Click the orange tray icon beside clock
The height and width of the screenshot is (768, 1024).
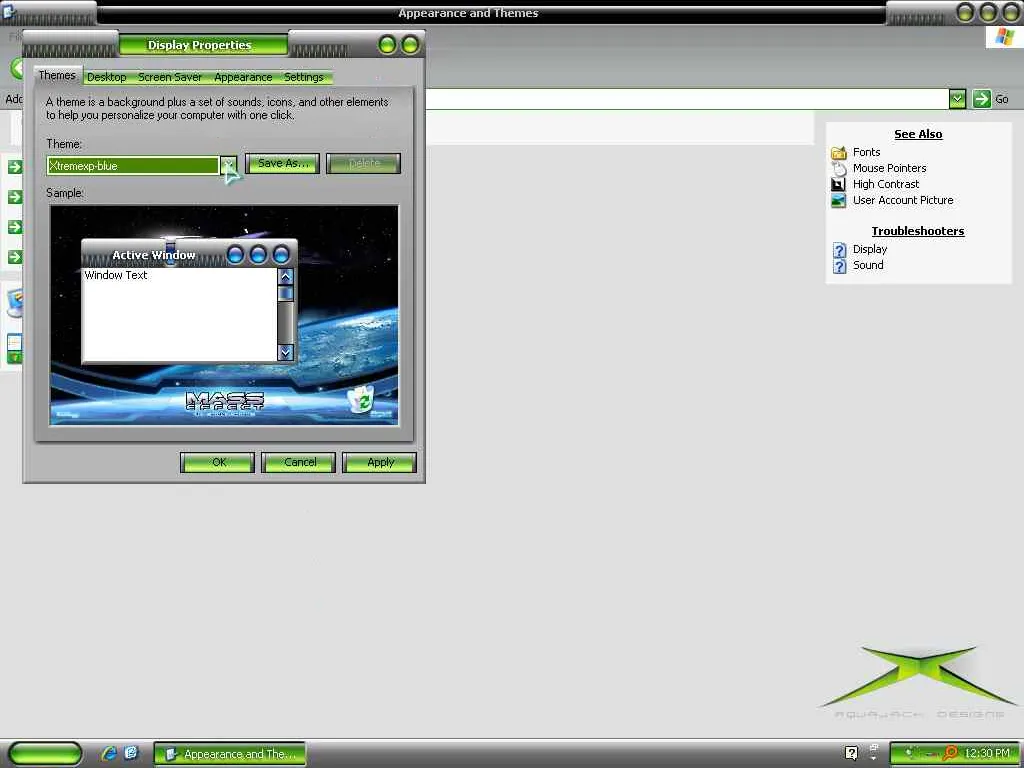pos(950,754)
